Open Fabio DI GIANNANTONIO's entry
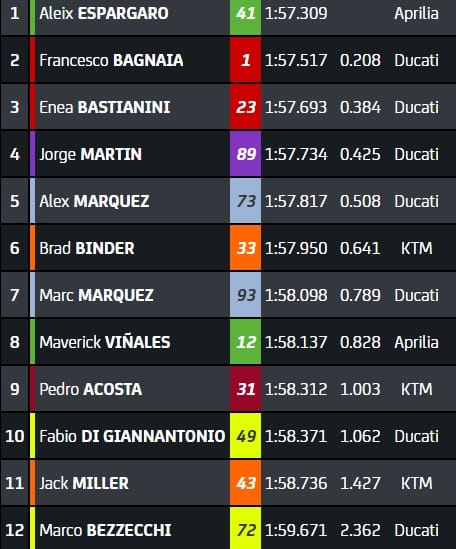The image size is (456, 549). click(132, 436)
